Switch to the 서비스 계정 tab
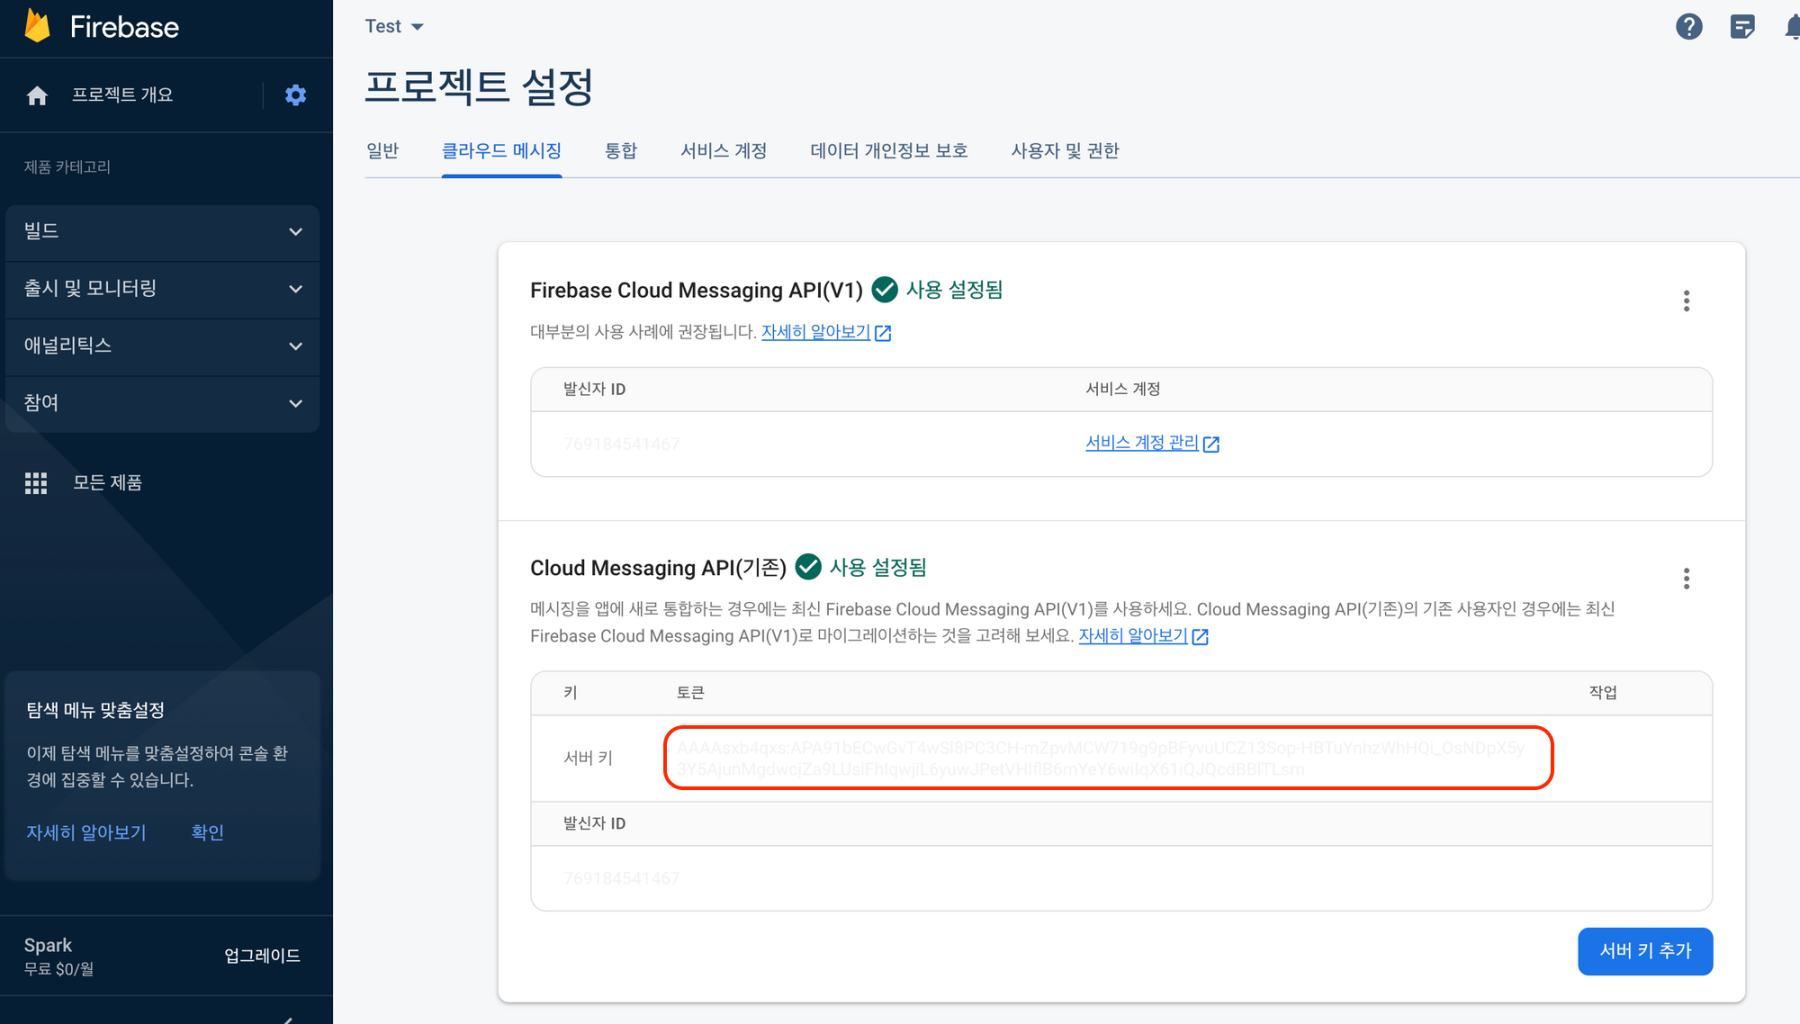 (x=724, y=151)
